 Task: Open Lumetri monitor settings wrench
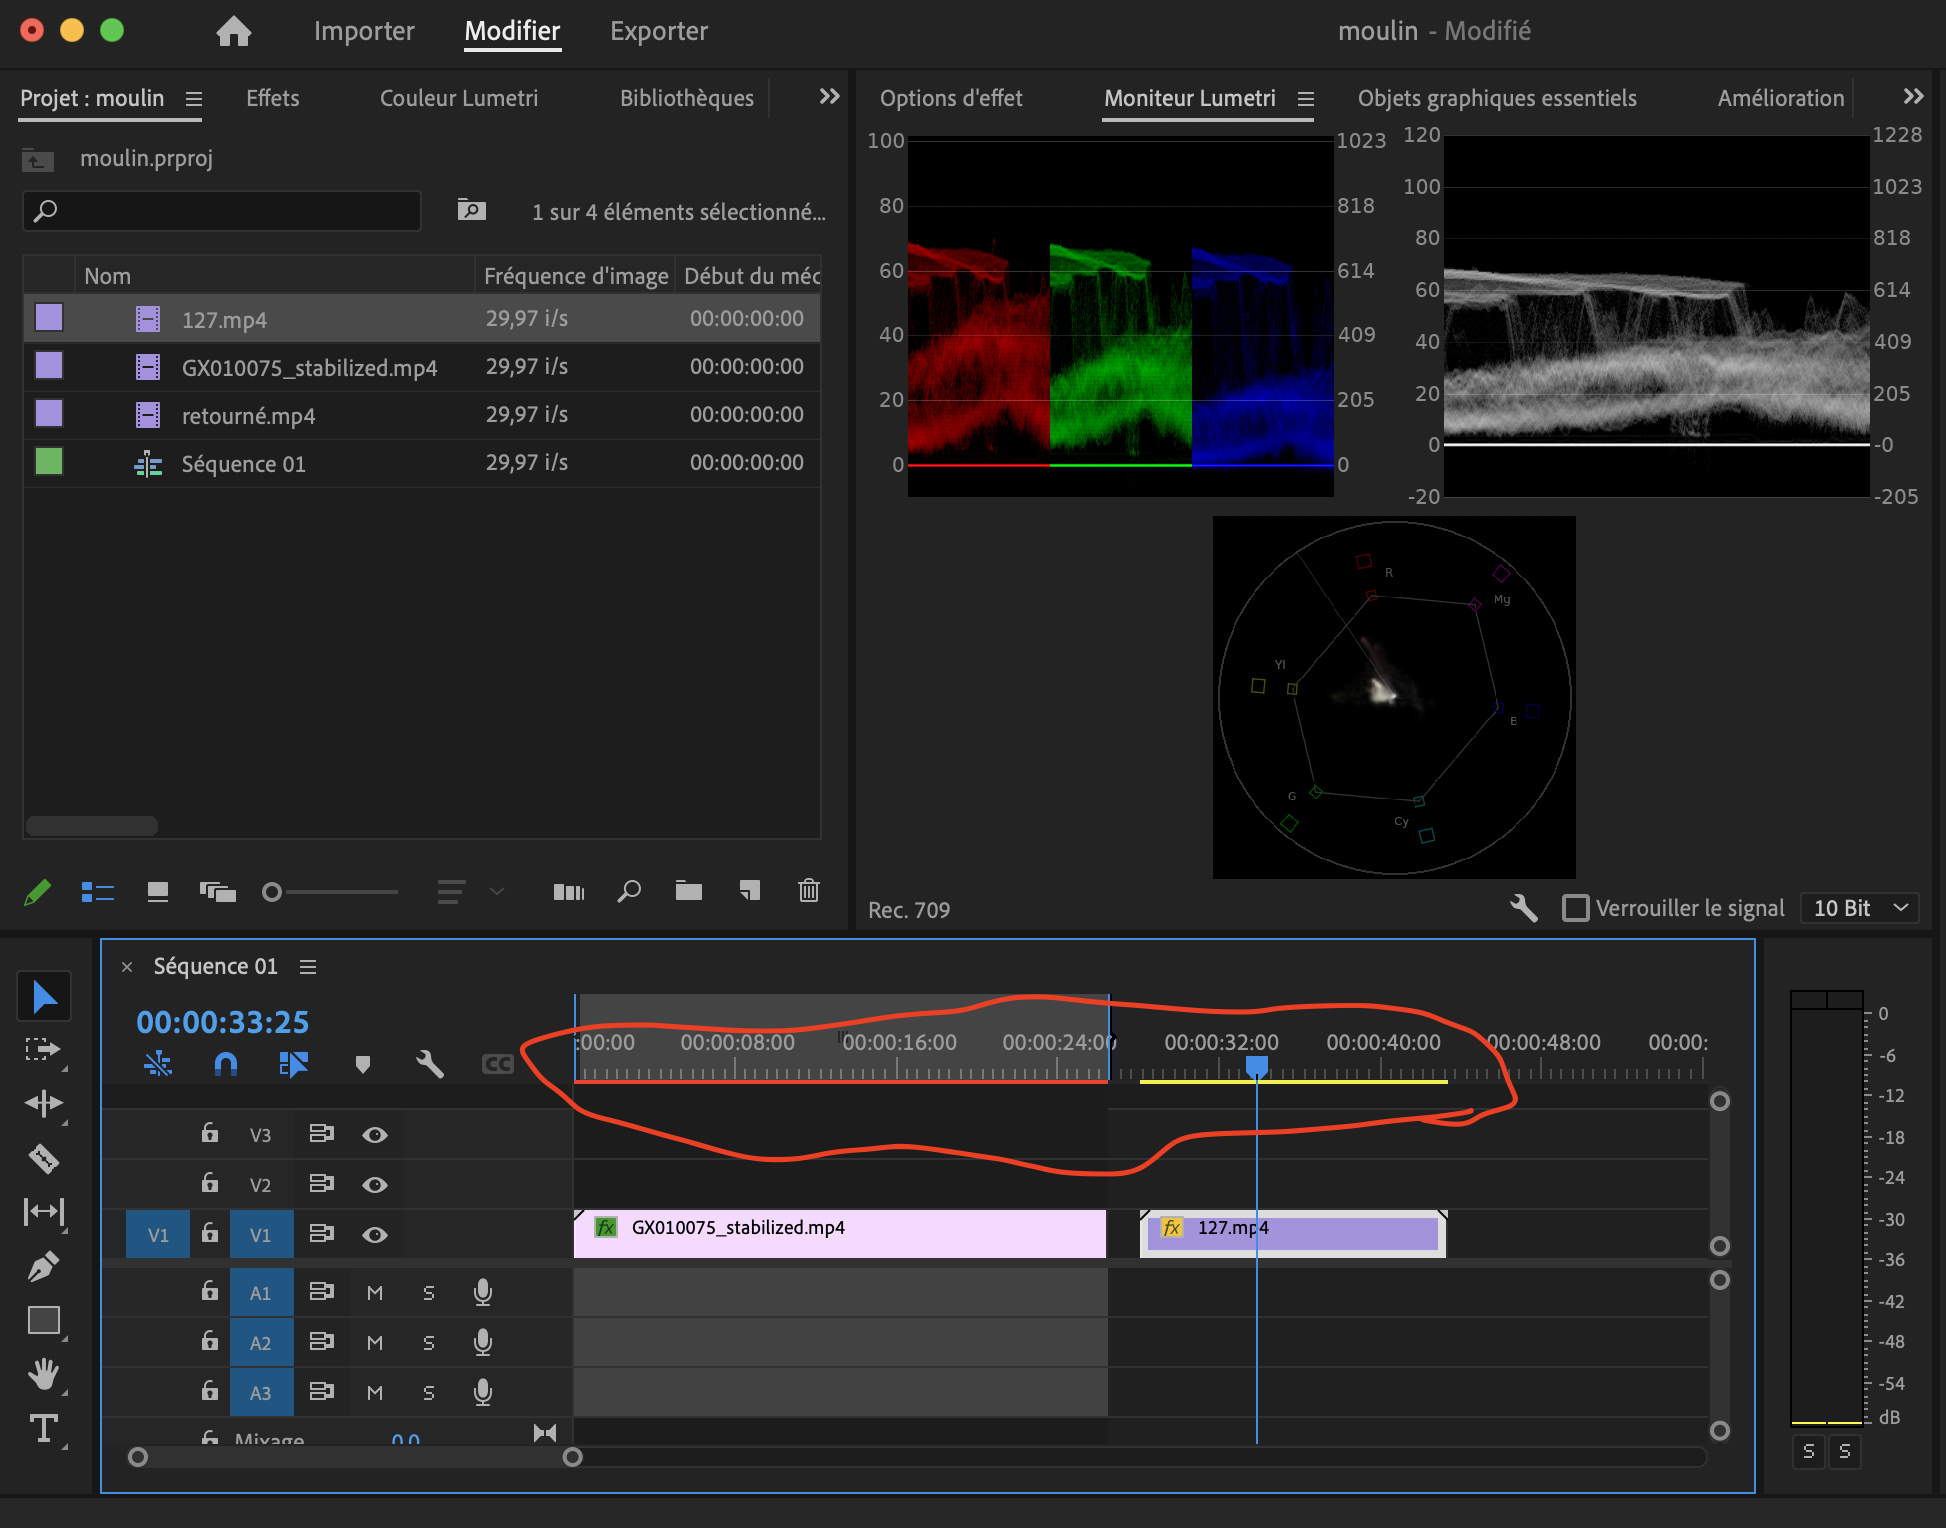1524,908
